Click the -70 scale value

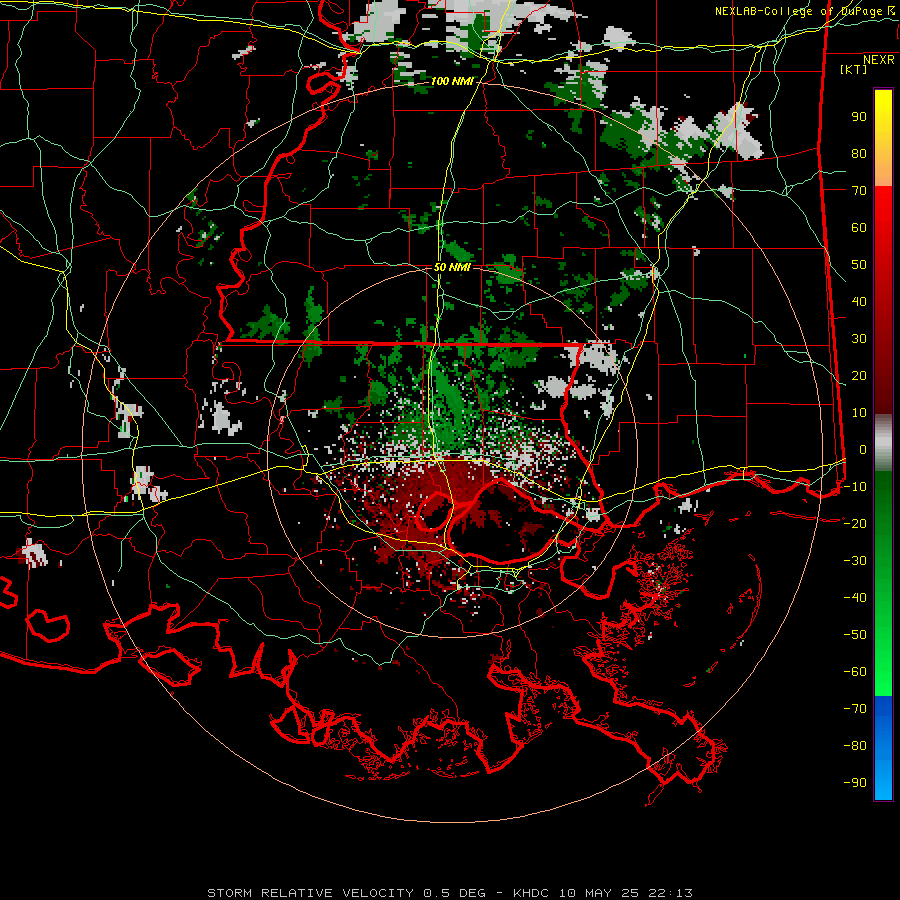coord(855,709)
